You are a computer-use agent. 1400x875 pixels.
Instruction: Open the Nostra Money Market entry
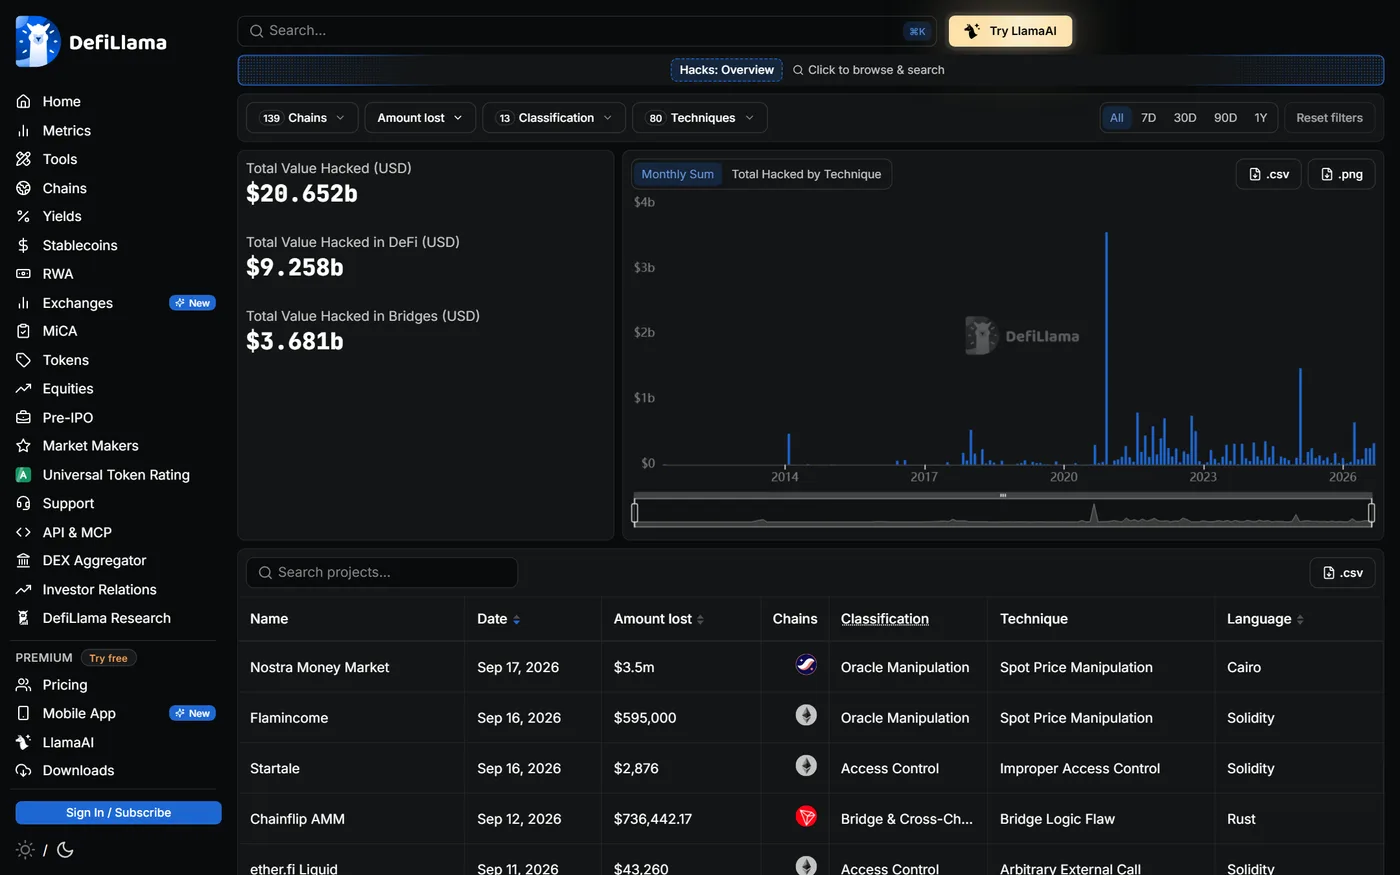click(320, 667)
